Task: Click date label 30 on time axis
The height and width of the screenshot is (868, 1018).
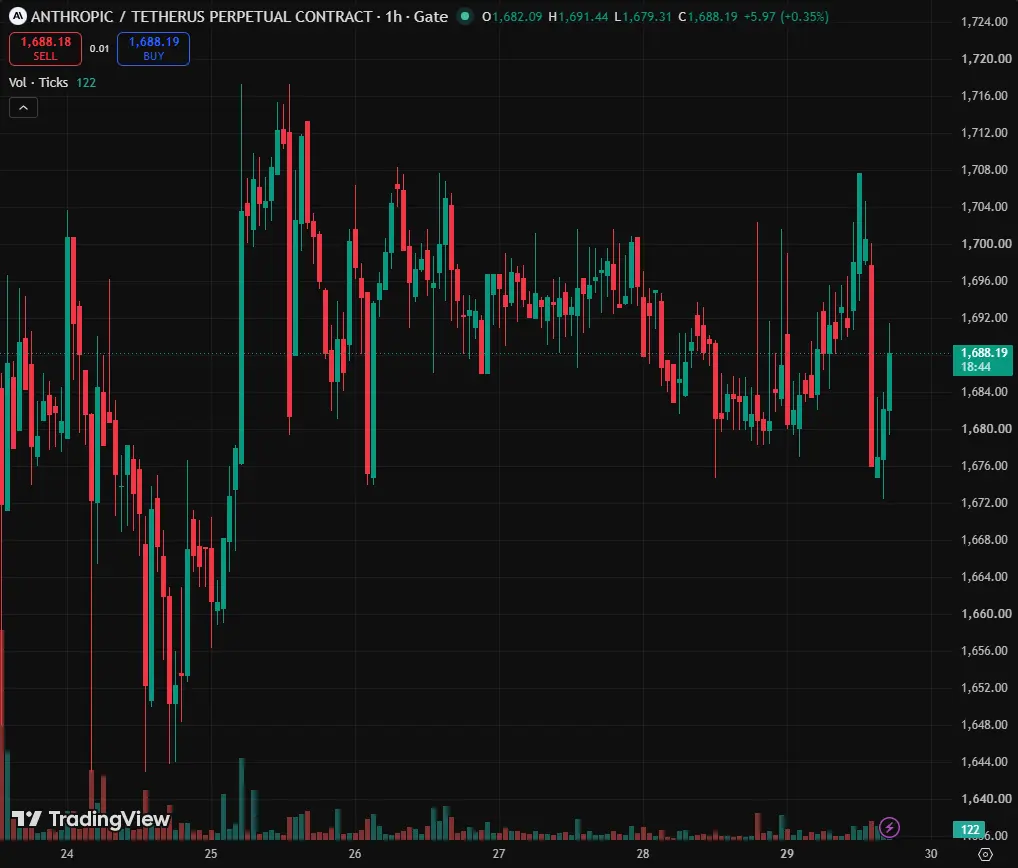Action: pyautogui.click(x=931, y=854)
